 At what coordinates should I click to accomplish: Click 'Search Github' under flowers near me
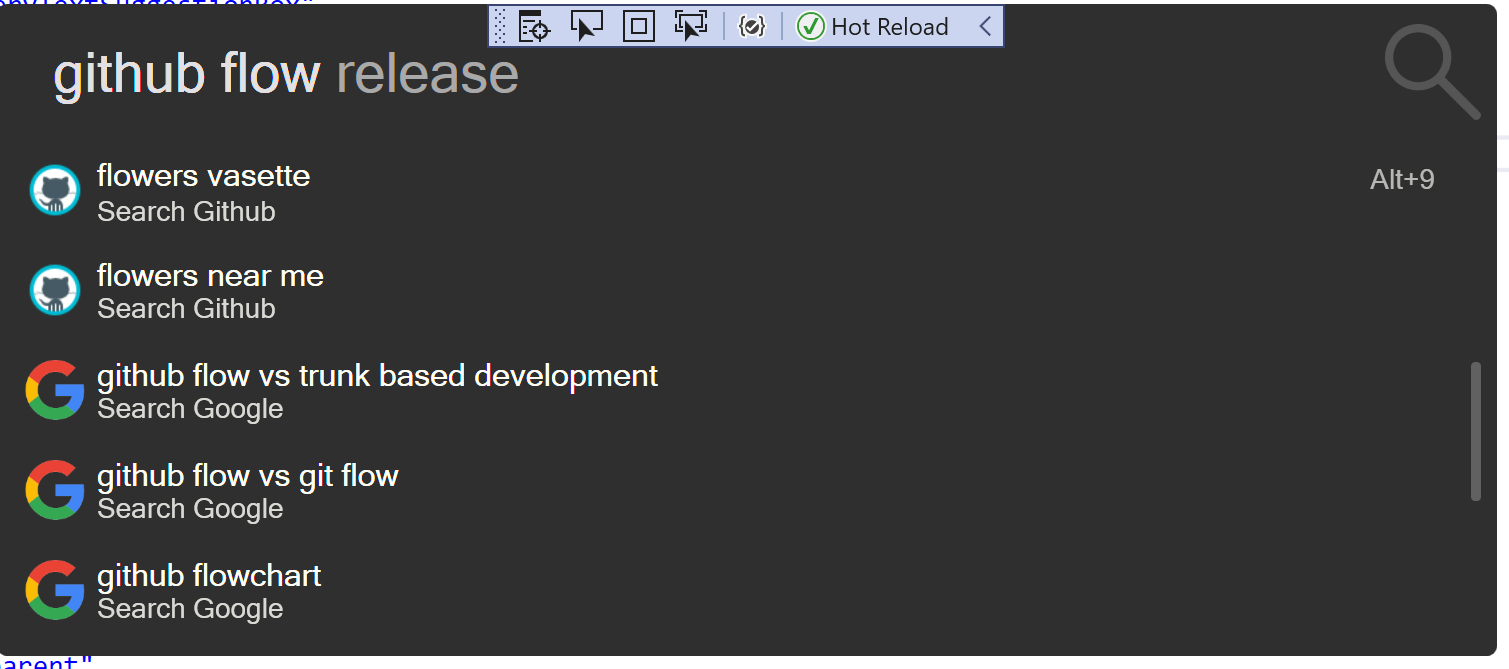186,309
